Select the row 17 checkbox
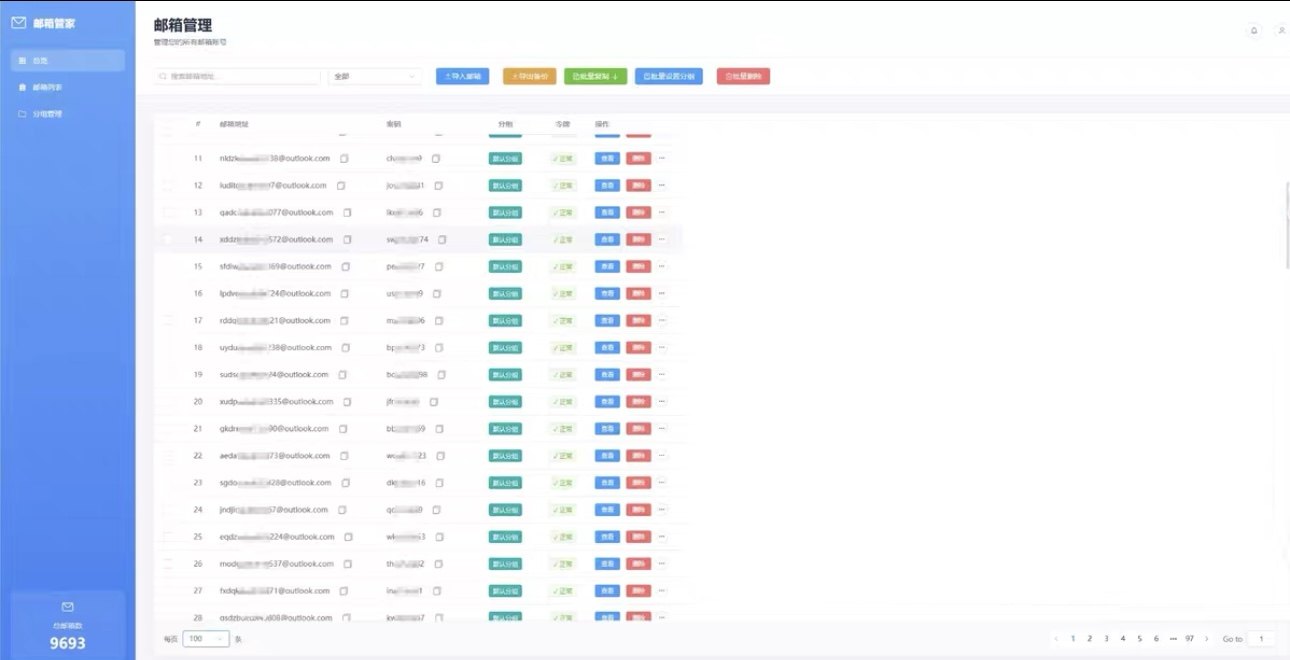 pyautogui.click(x=168, y=321)
